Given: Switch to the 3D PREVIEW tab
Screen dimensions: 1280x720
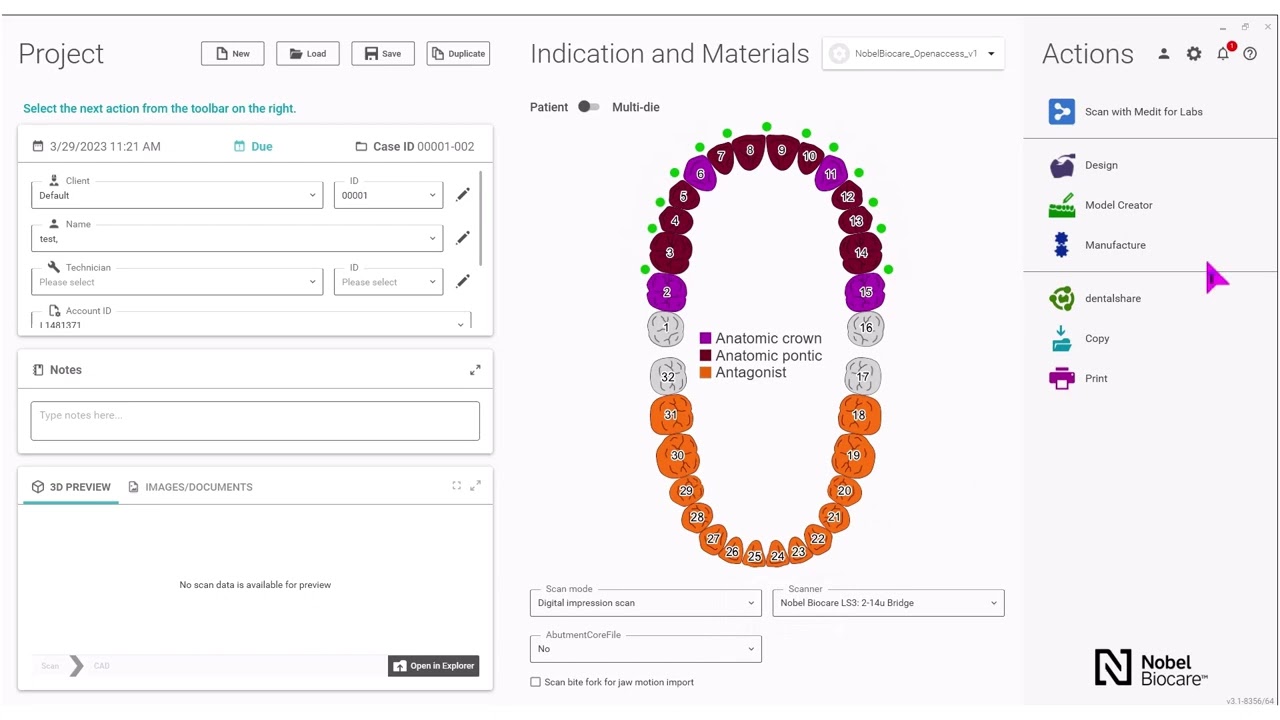Looking at the screenshot, I should click(71, 487).
